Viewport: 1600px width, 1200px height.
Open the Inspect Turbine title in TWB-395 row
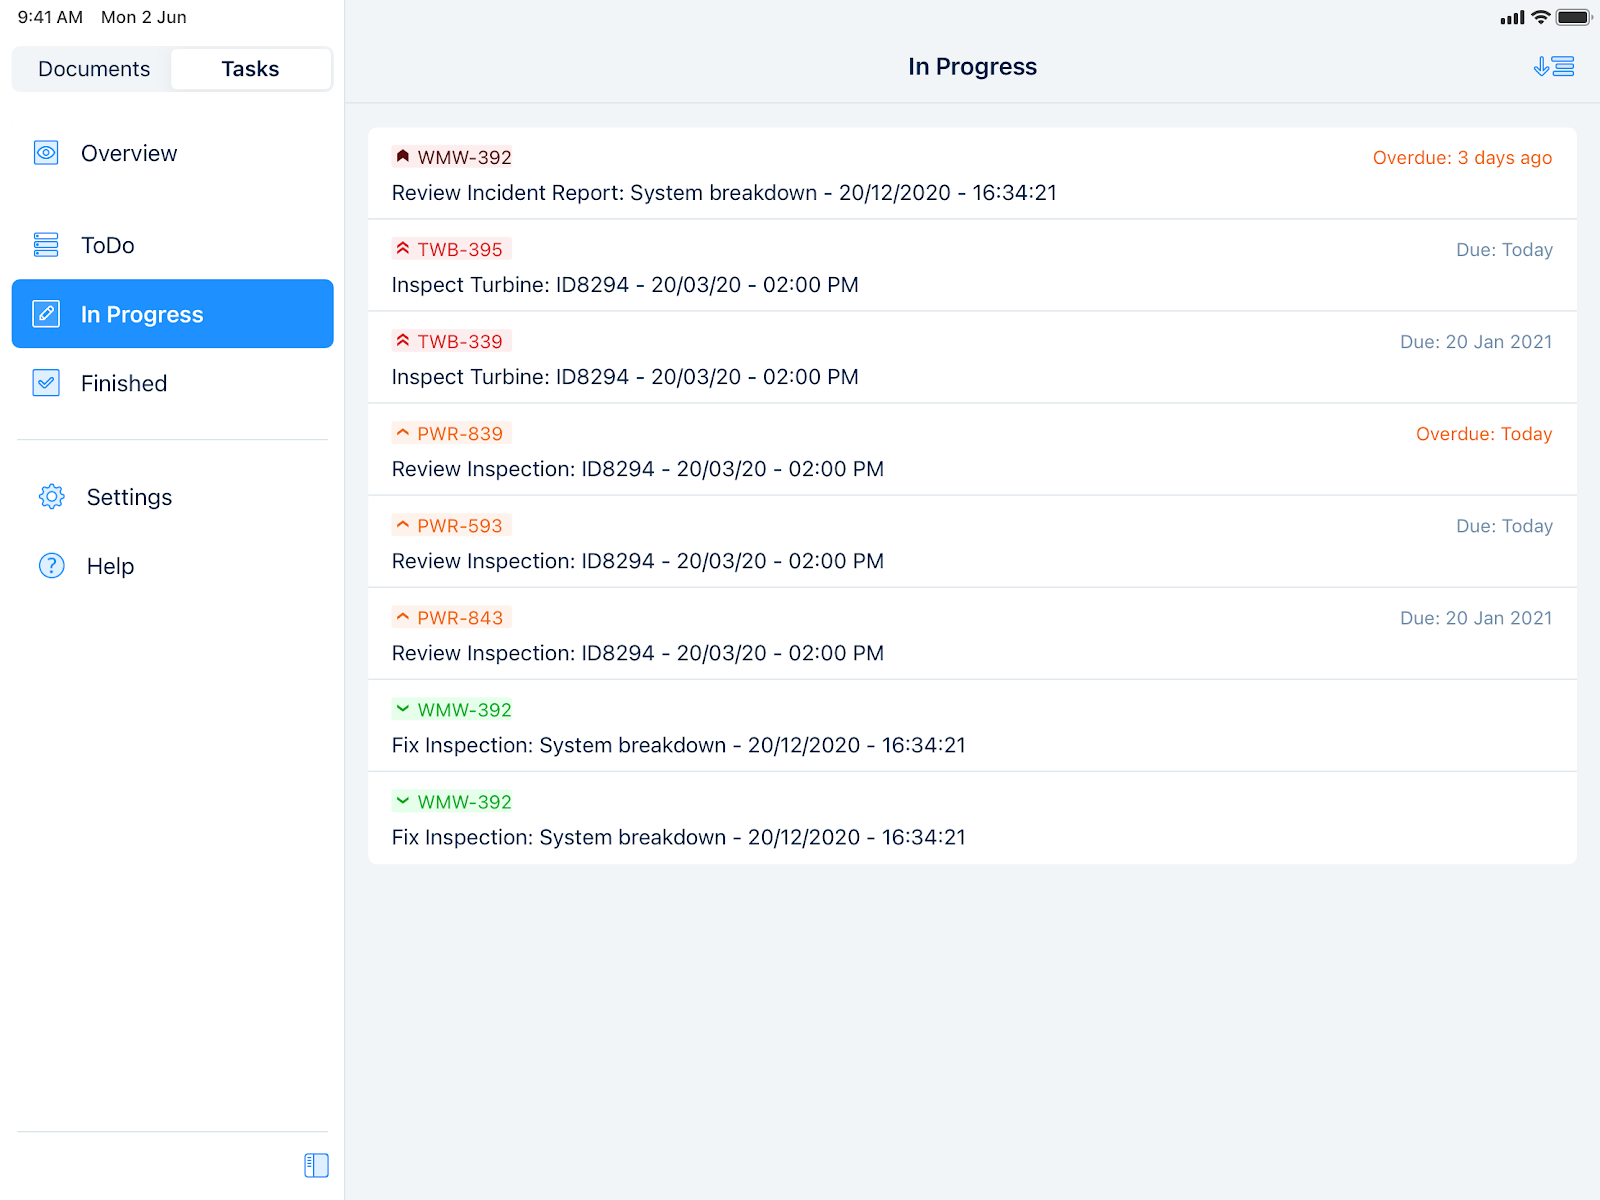625,285
